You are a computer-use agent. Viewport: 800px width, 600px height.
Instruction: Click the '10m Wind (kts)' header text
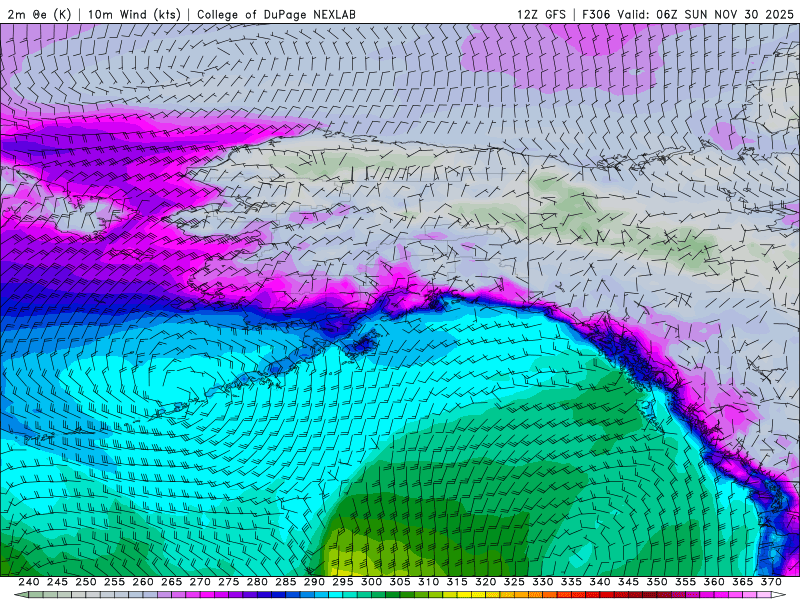coord(134,14)
